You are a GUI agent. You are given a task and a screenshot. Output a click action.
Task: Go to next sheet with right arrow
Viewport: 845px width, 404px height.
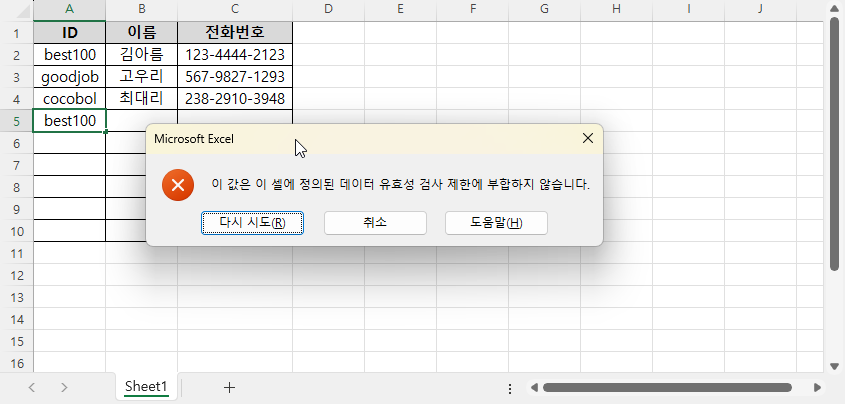(x=64, y=387)
